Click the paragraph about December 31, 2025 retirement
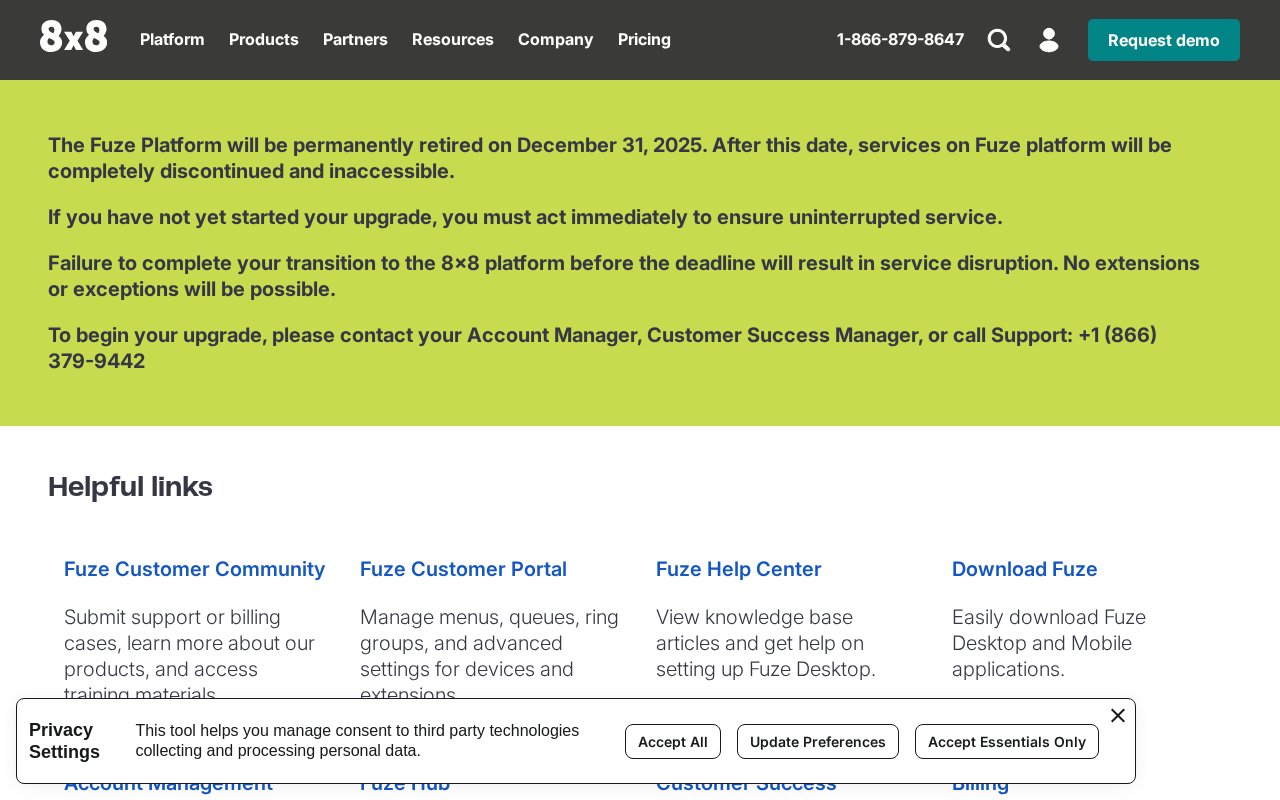This screenshot has height=800, width=1280. (x=610, y=158)
